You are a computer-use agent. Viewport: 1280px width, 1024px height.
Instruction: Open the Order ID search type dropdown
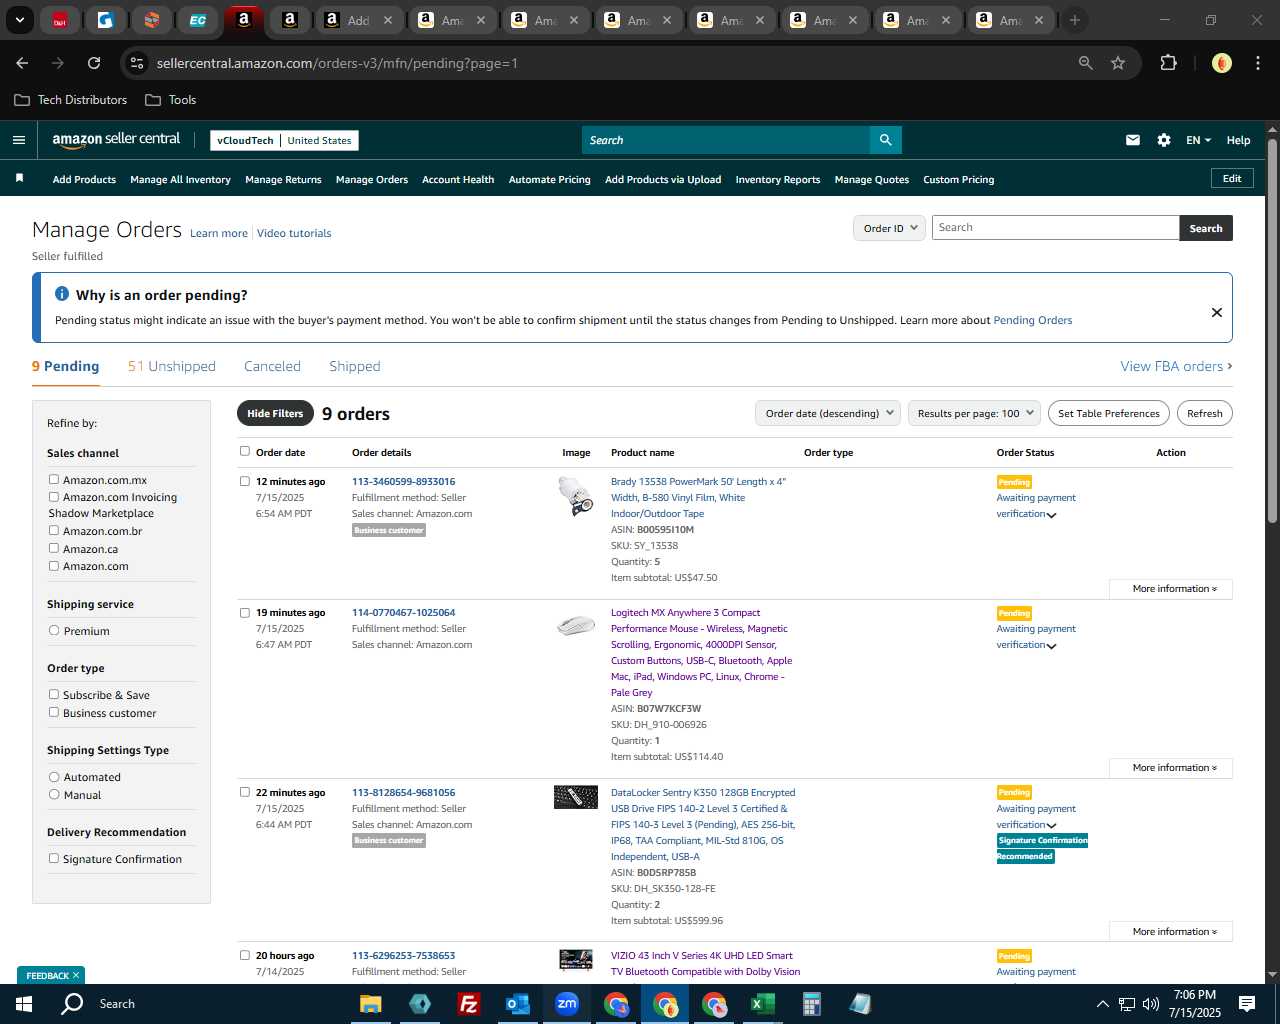pos(889,228)
